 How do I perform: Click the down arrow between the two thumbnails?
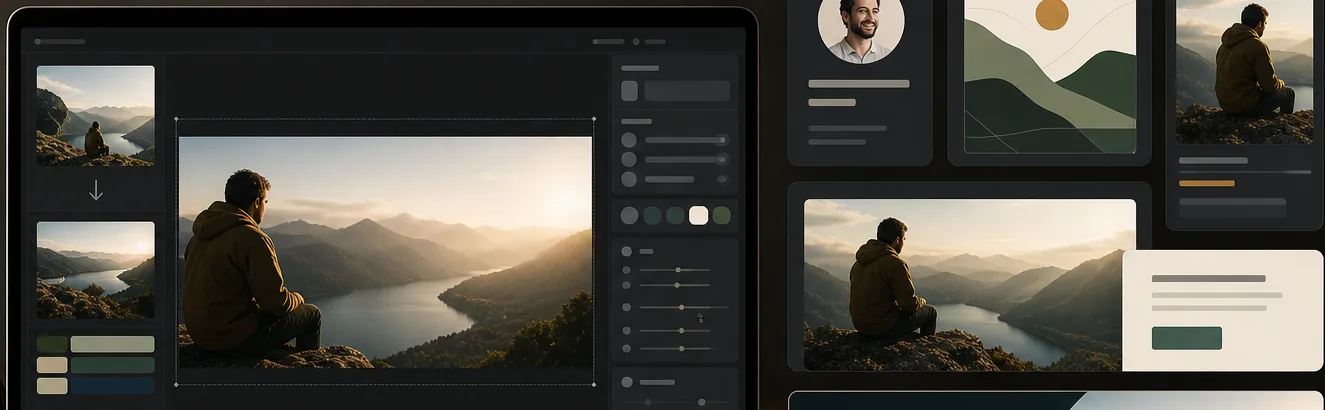point(96,190)
